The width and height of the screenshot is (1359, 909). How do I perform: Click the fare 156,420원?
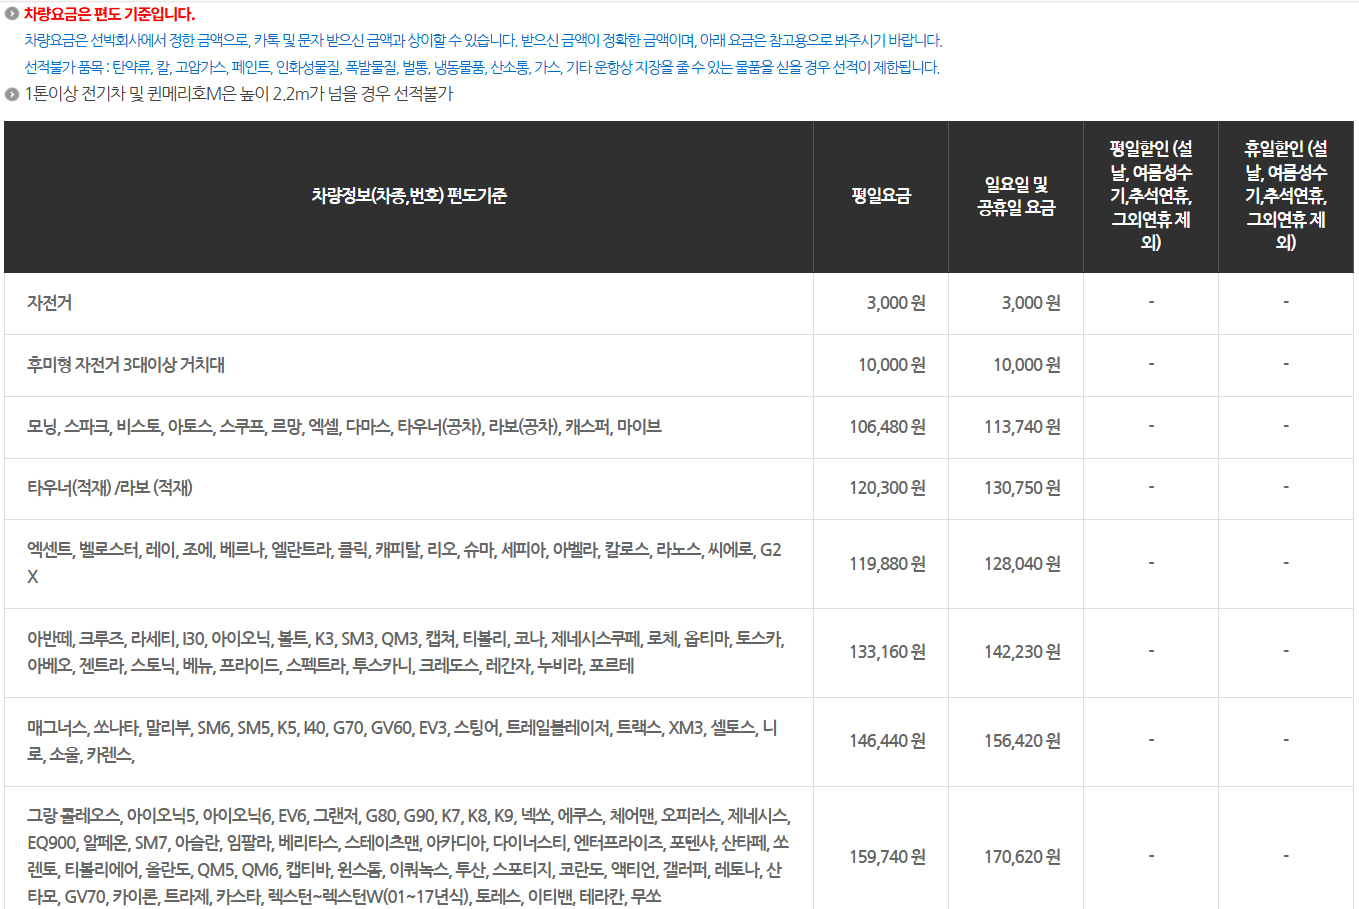[1023, 741]
